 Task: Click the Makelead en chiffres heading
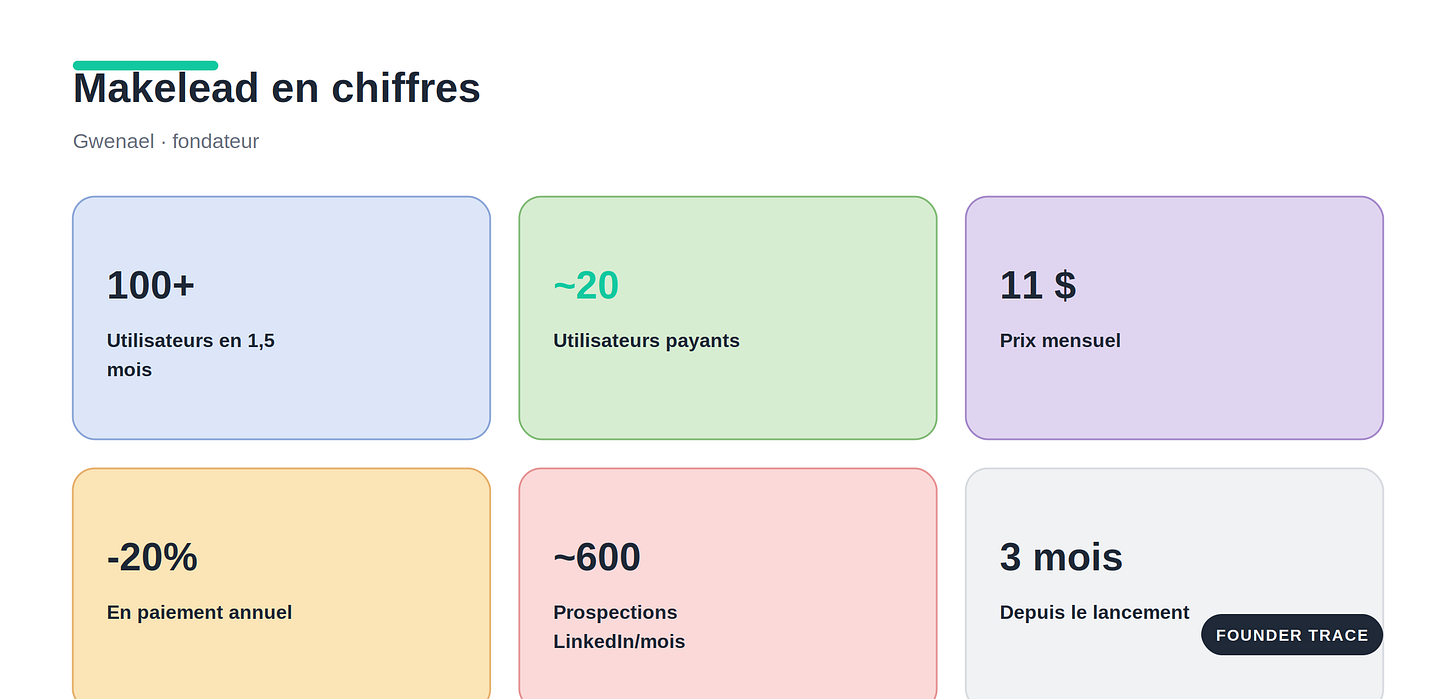point(277,88)
